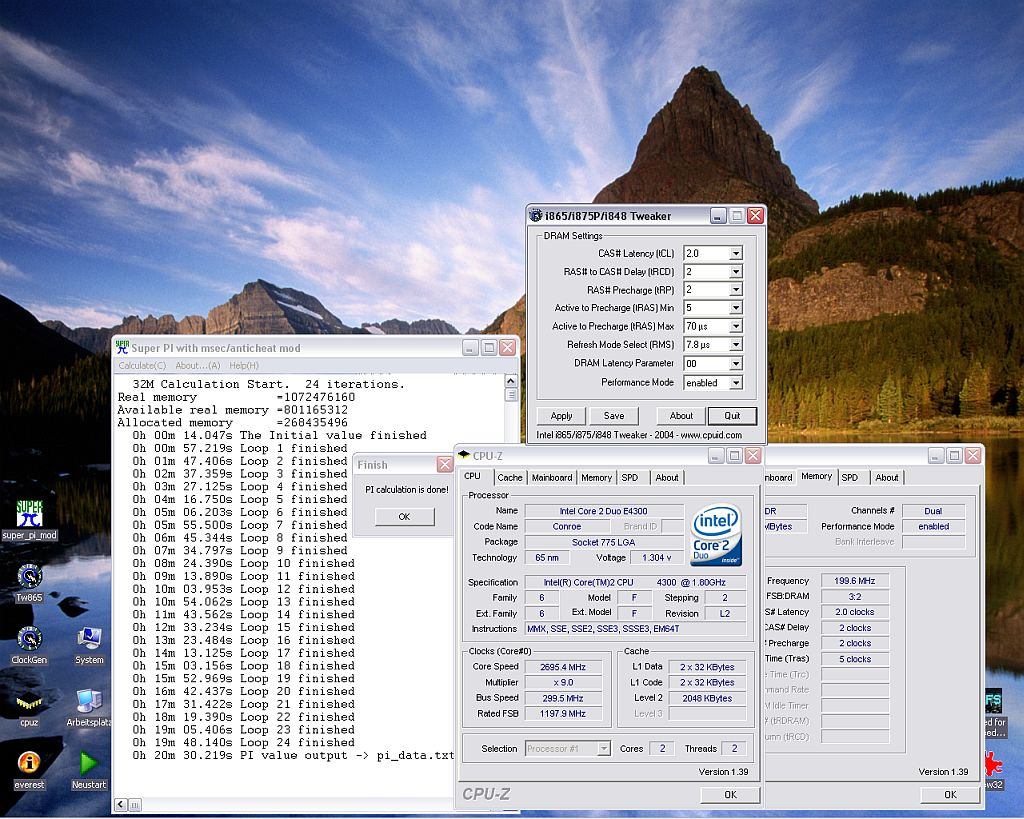Click the i865 Tweaker title bar icon
Screen dimensions: 1024x819
pos(536,216)
